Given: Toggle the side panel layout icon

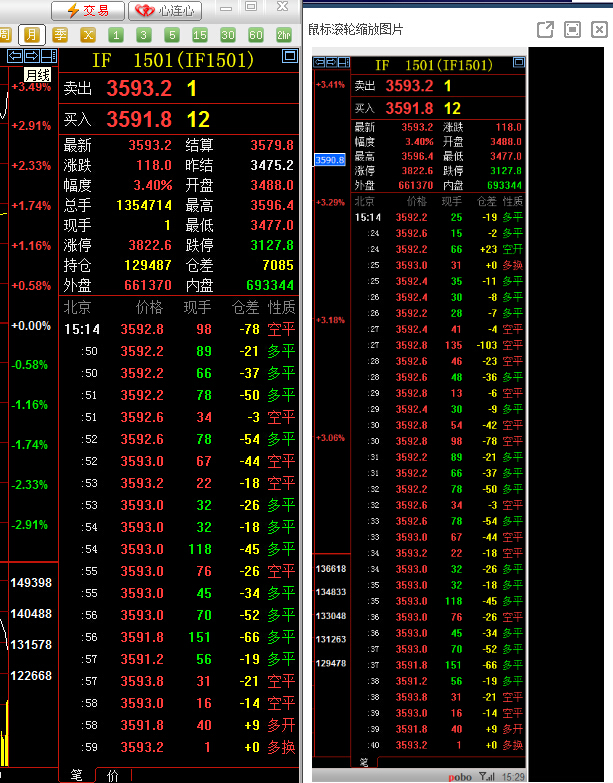Looking at the screenshot, I should pos(48,55).
